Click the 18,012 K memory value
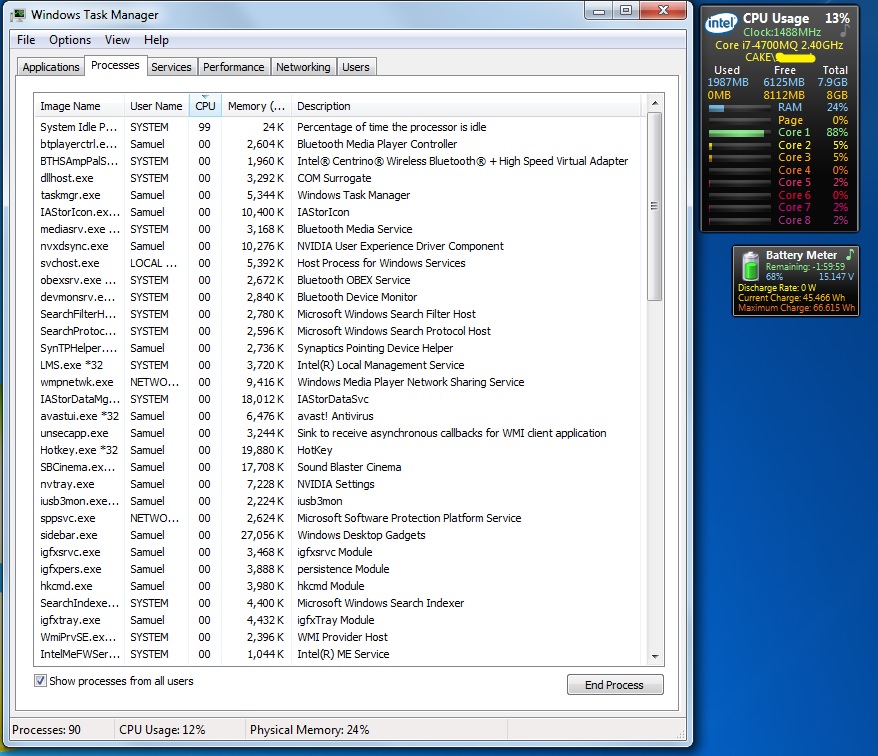 tap(263, 399)
